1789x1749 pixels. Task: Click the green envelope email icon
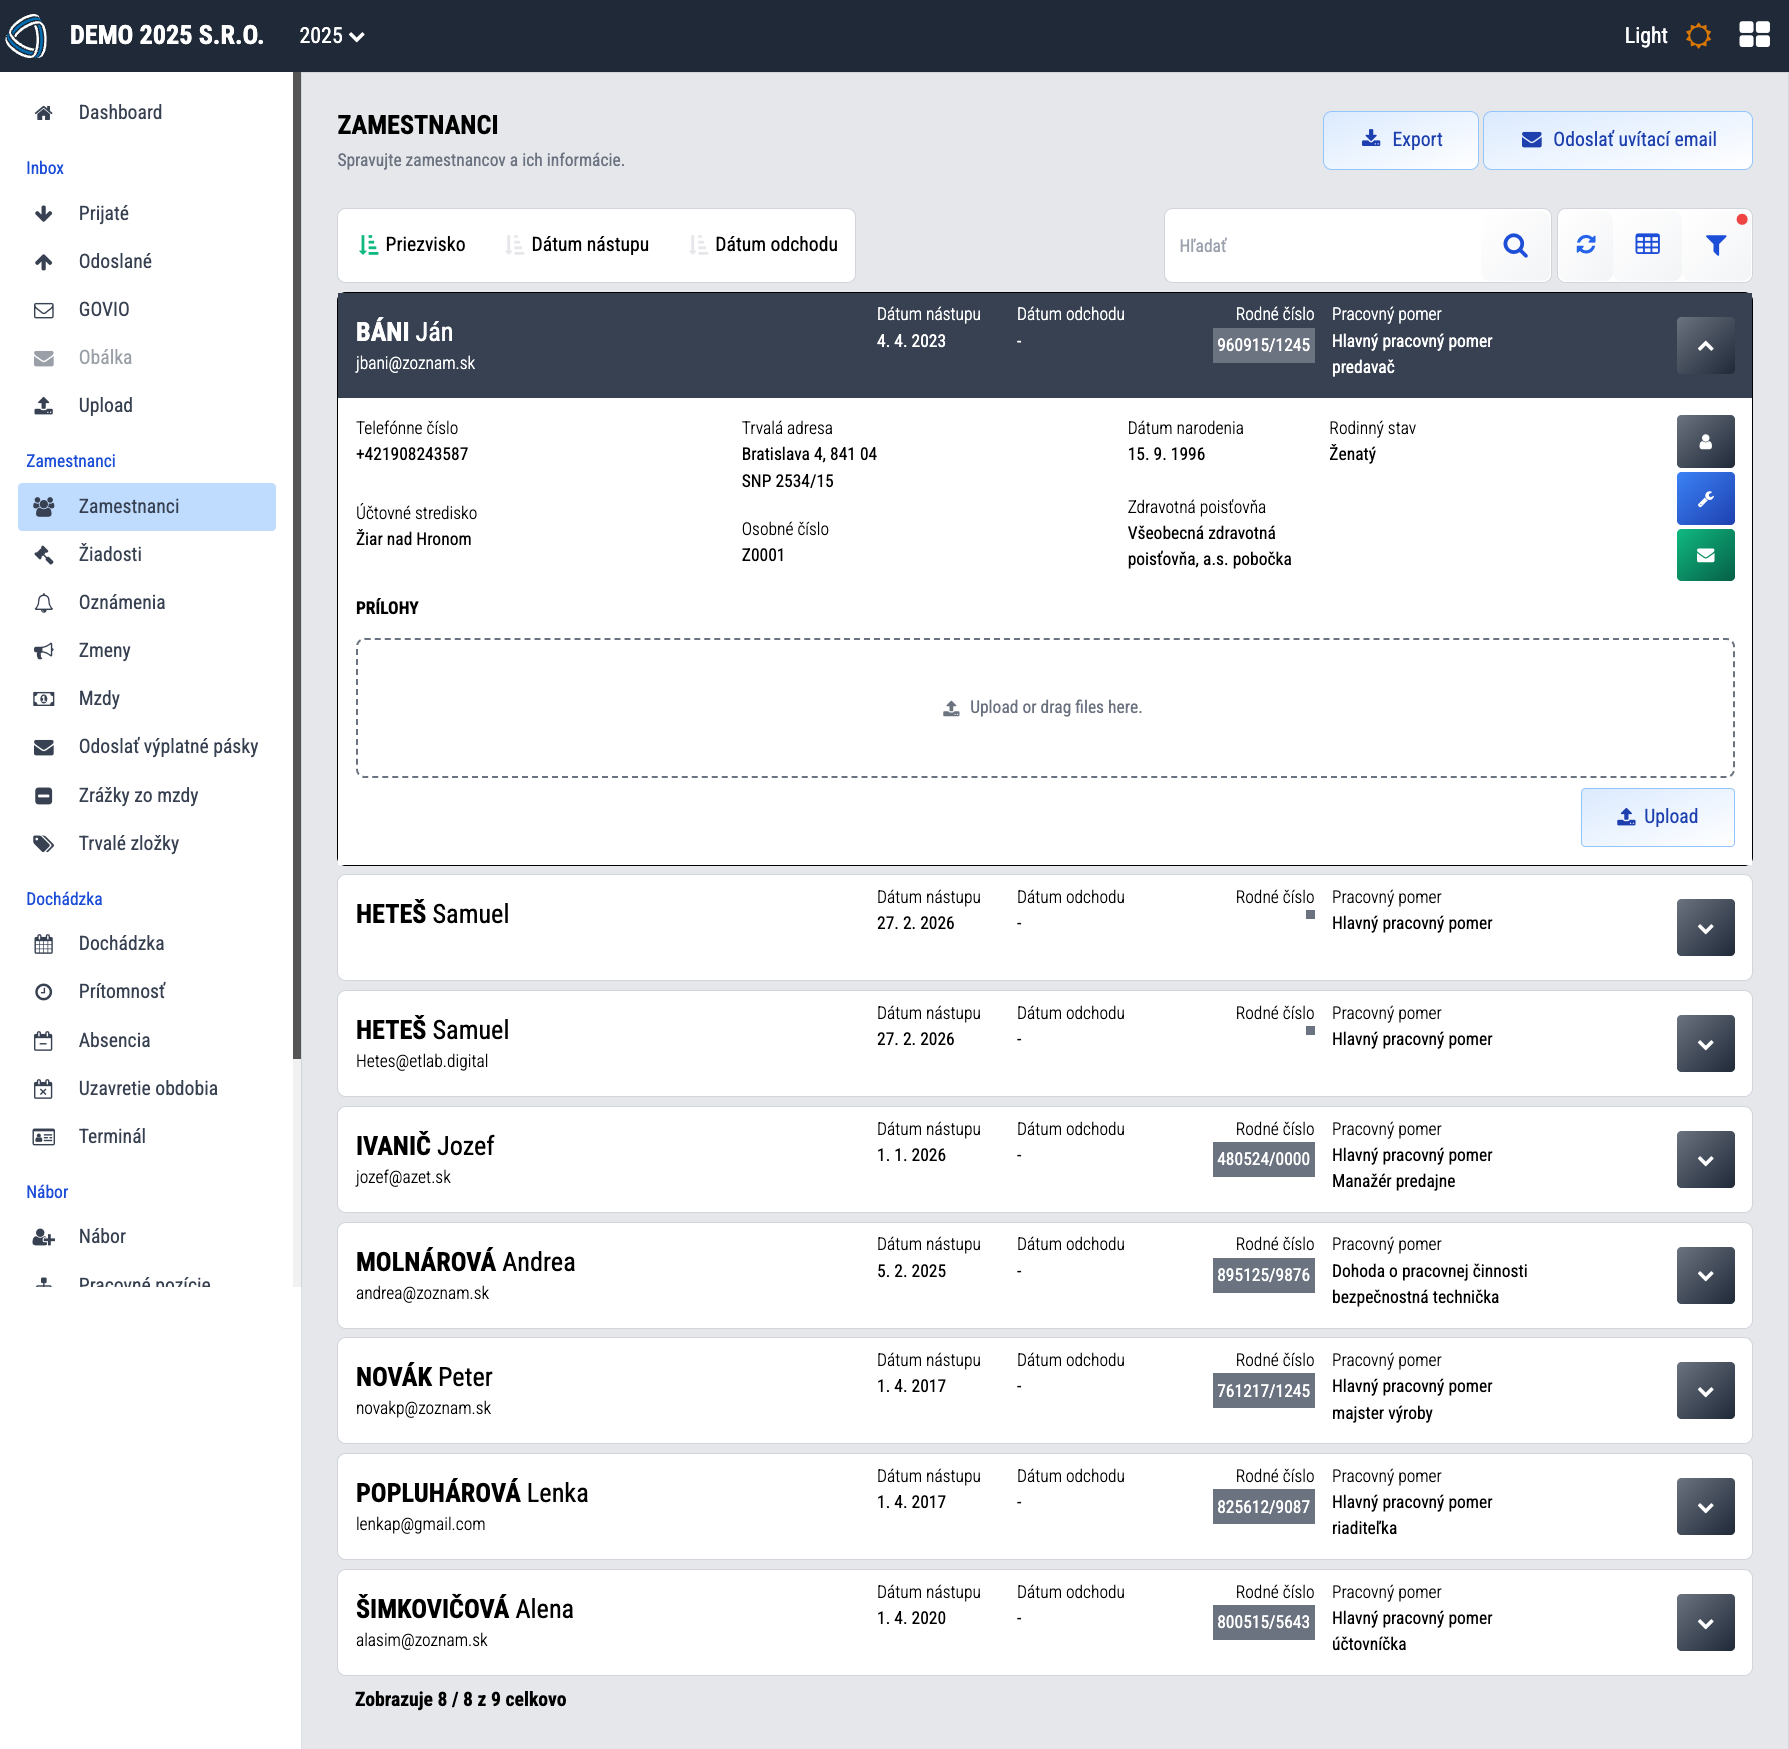[x=1705, y=555]
